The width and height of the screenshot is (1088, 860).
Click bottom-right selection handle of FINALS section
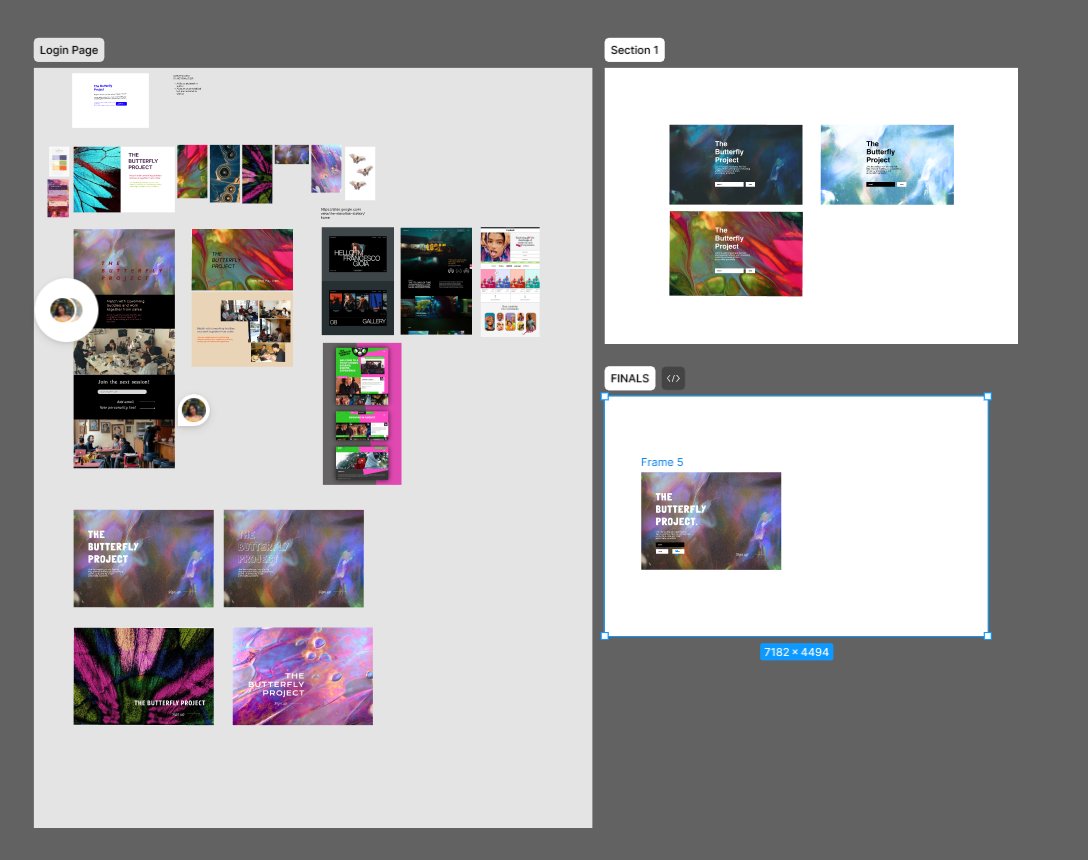(987, 636)
